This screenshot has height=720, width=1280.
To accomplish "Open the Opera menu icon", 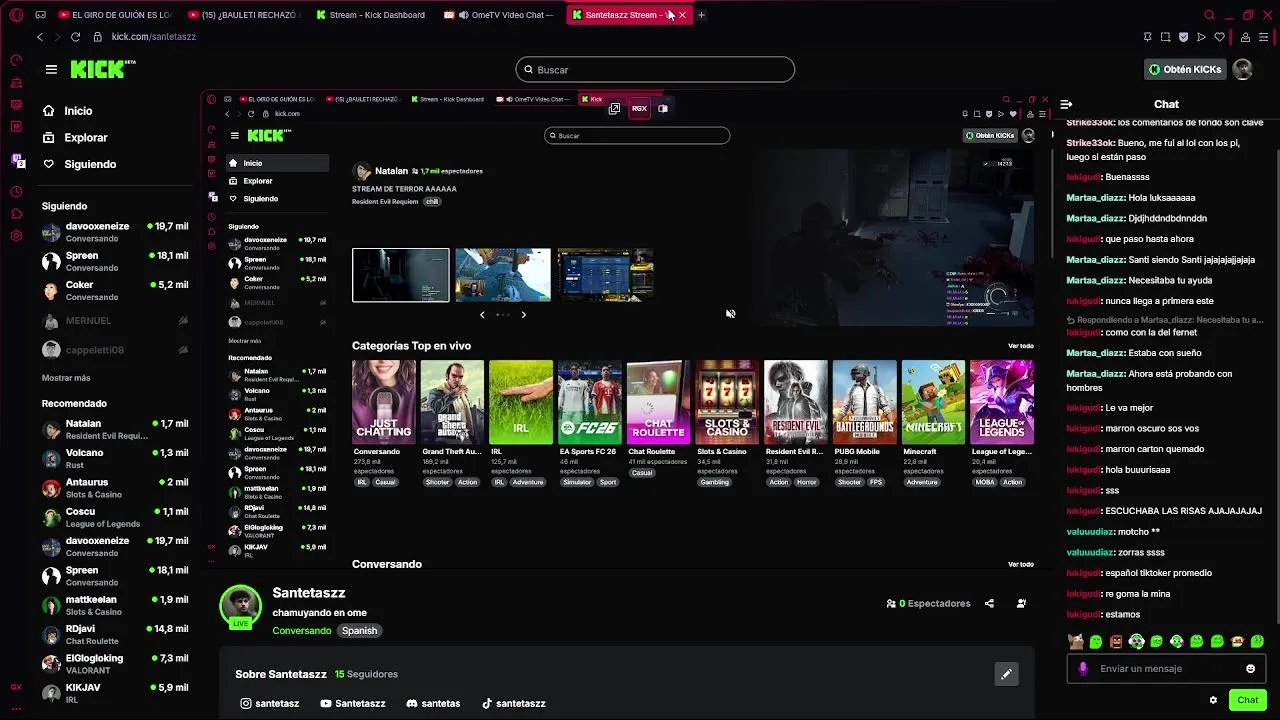I will click(x=16, y=15).
